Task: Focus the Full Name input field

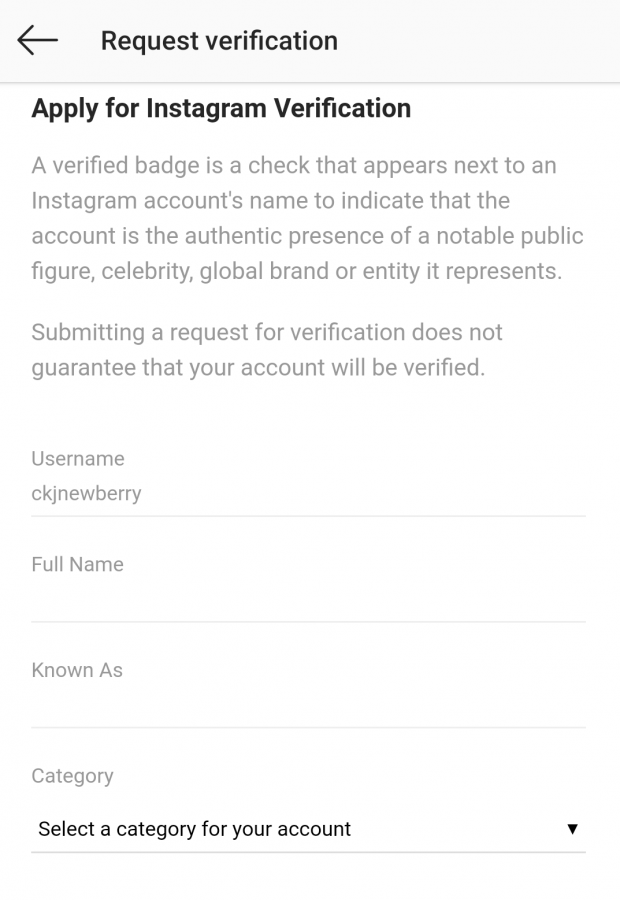Action: (x=308, y=600)
